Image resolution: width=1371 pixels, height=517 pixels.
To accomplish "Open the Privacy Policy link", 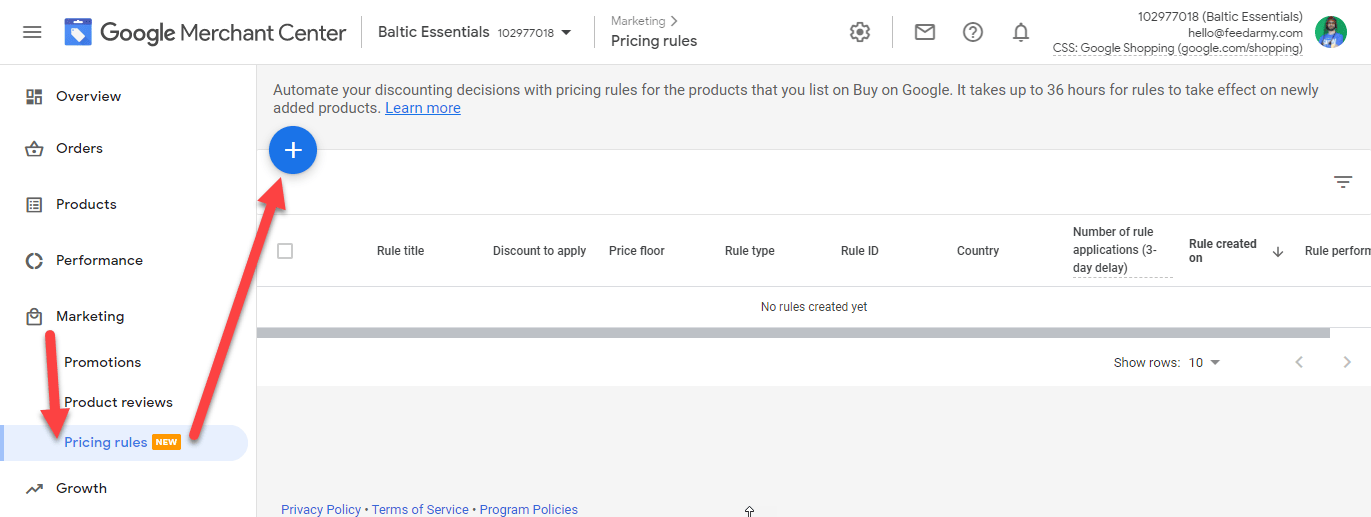I will click(321, 509).
